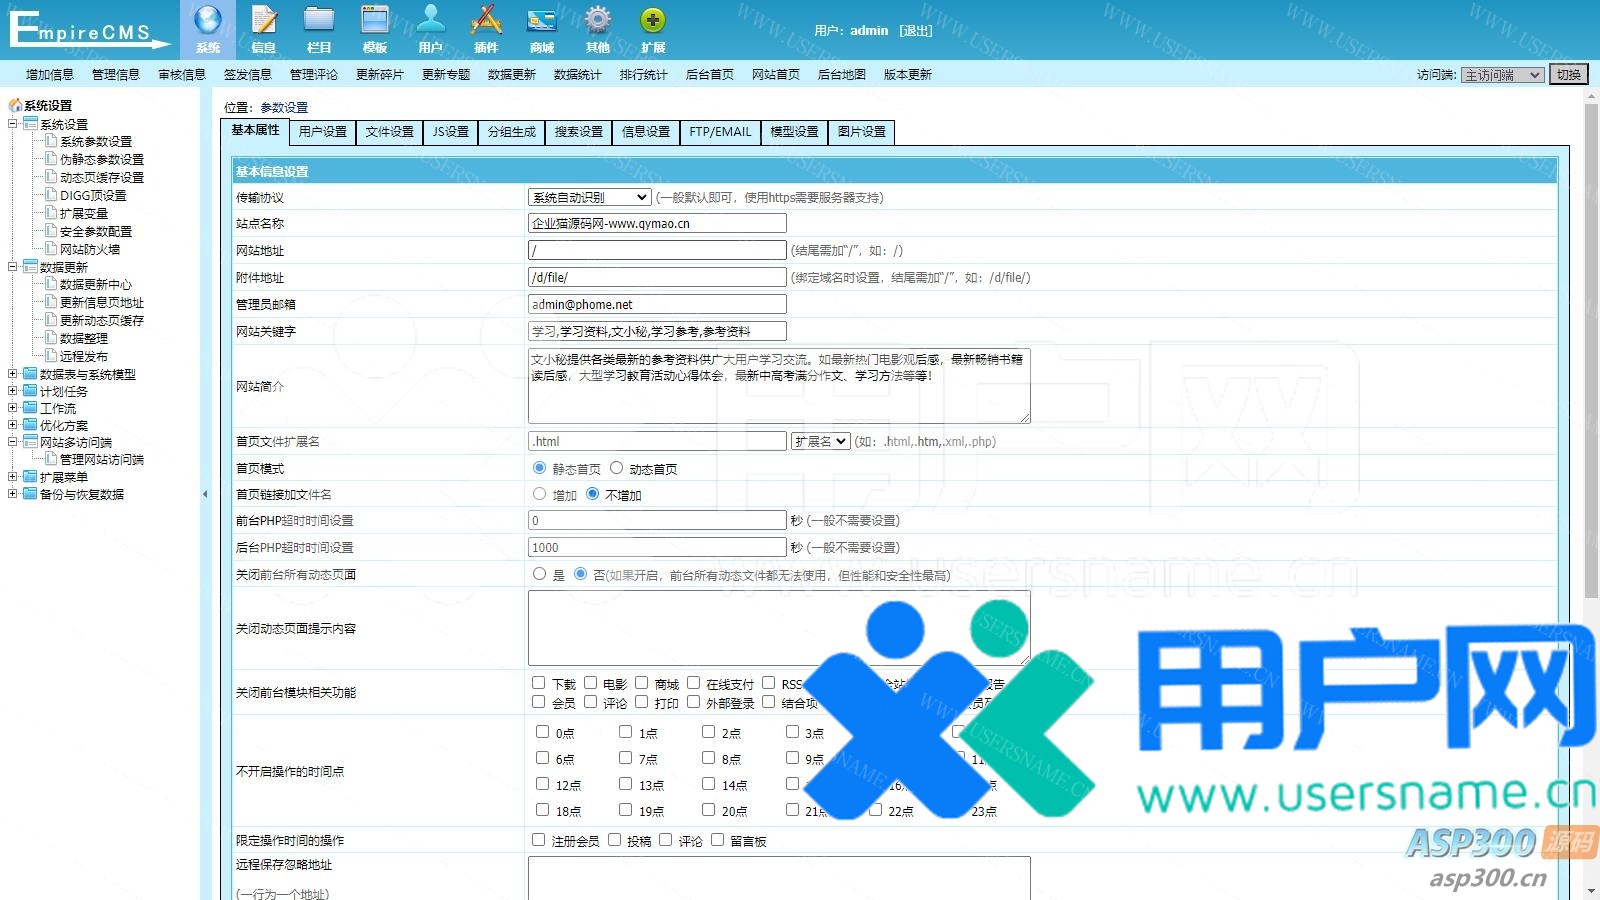This screenshot has height=900, width=1600.
Task: Click the 信息 notepad icon
Action: (264, 22)
